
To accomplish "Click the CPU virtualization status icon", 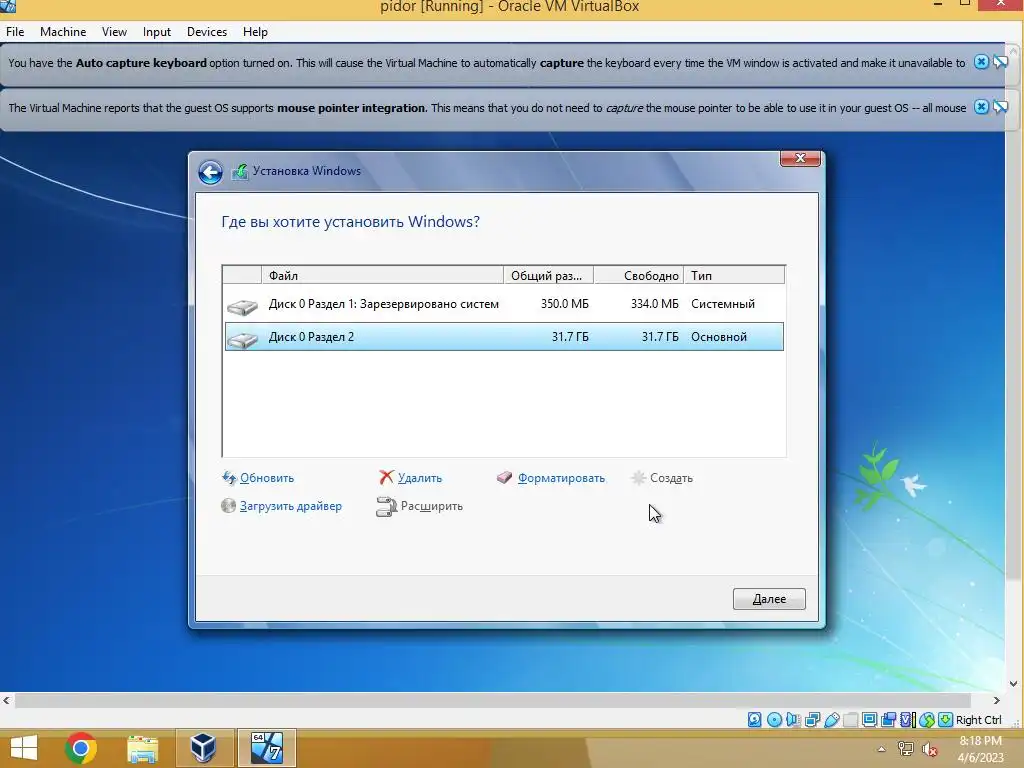I will coord(908,720).
